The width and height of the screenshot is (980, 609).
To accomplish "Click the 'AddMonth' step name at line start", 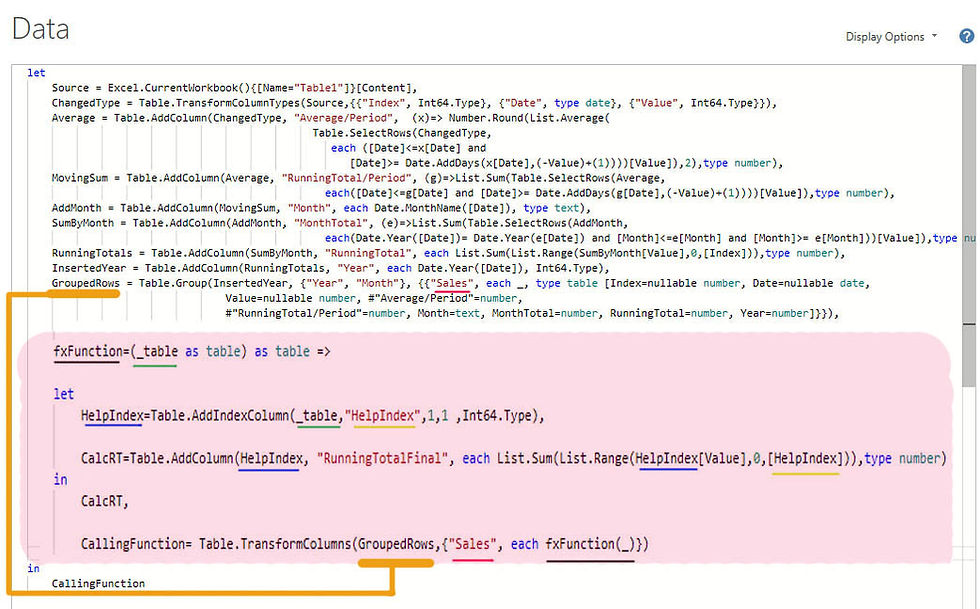I will click(x=76, y=208).
